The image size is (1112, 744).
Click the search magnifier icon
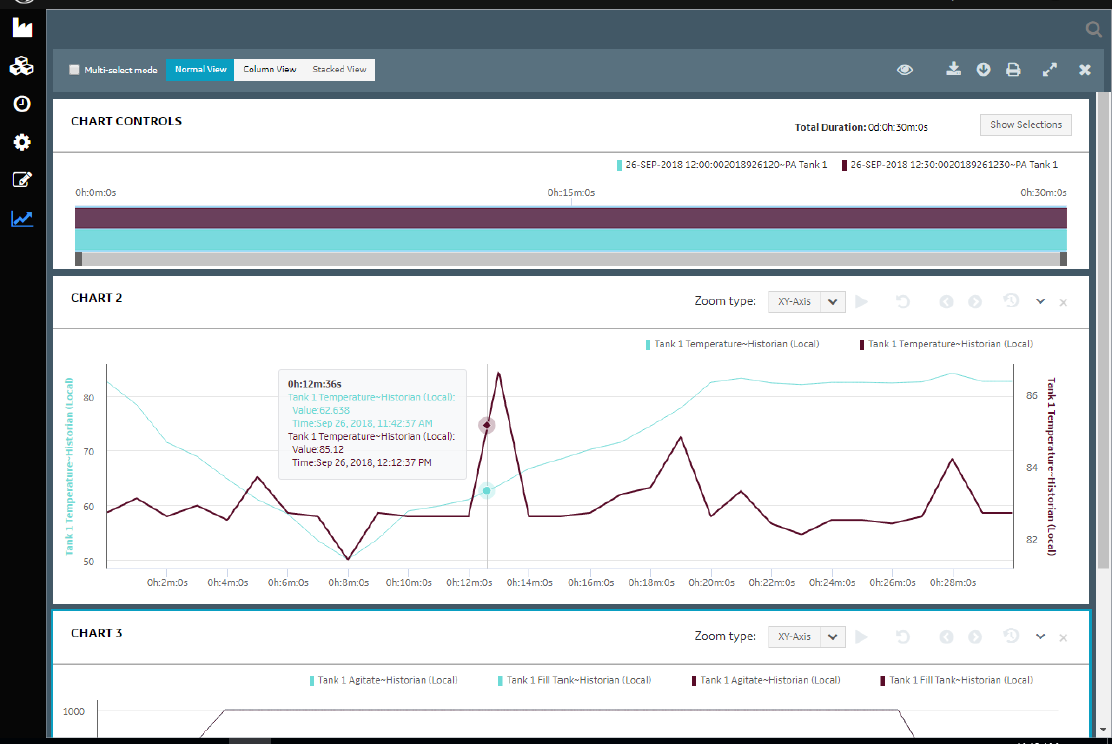[x=1094, y=29]
